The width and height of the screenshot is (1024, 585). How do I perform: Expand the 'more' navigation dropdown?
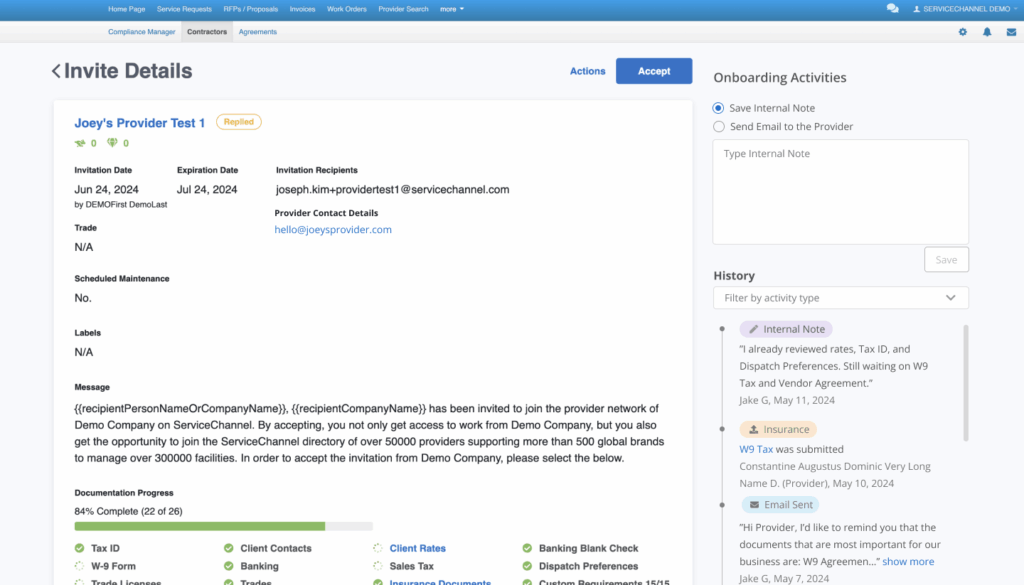(x=452, y=9)
